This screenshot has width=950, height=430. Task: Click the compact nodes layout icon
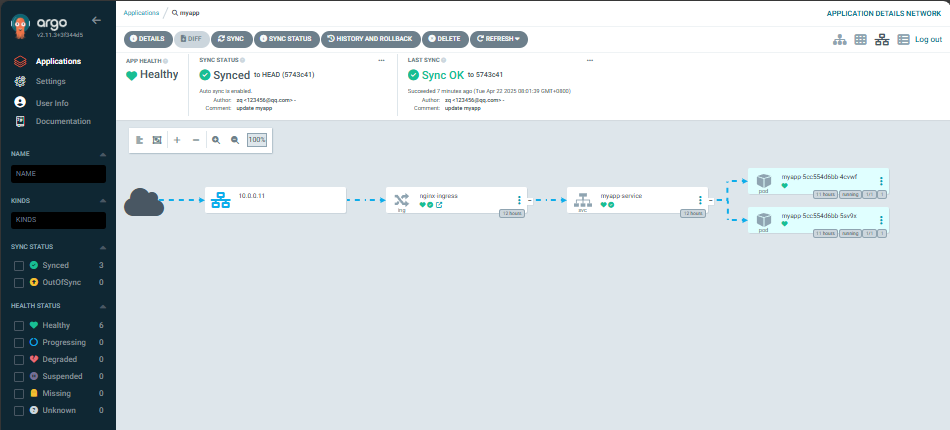139,140
